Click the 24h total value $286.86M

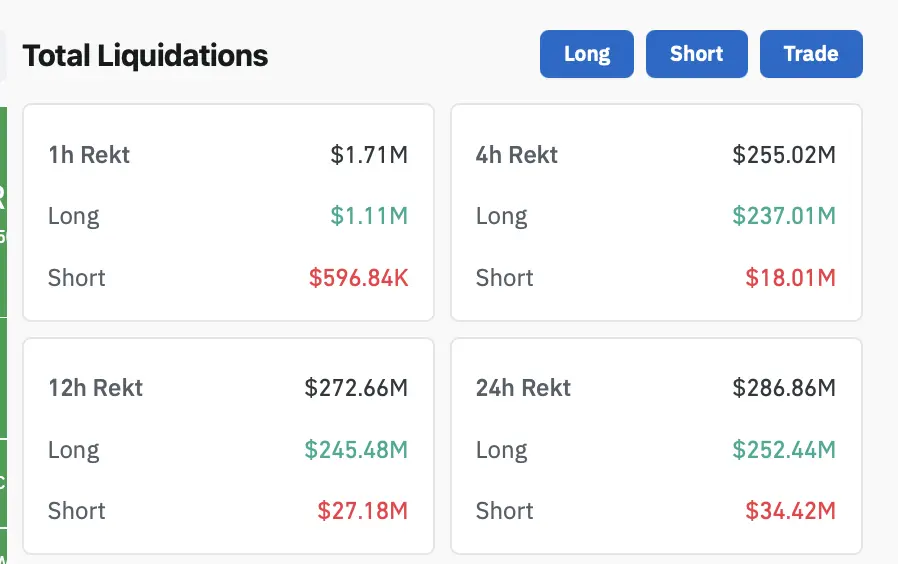(x=784, y=388)
